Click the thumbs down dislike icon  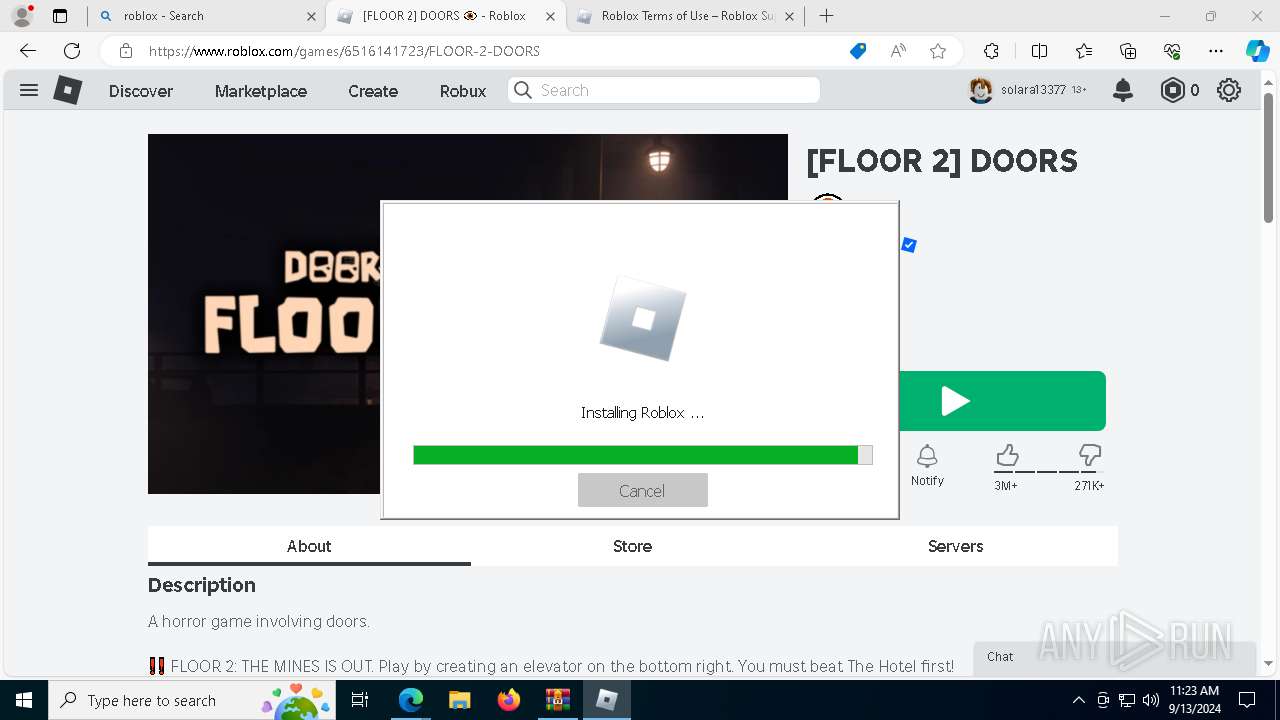pos(1089,456)
